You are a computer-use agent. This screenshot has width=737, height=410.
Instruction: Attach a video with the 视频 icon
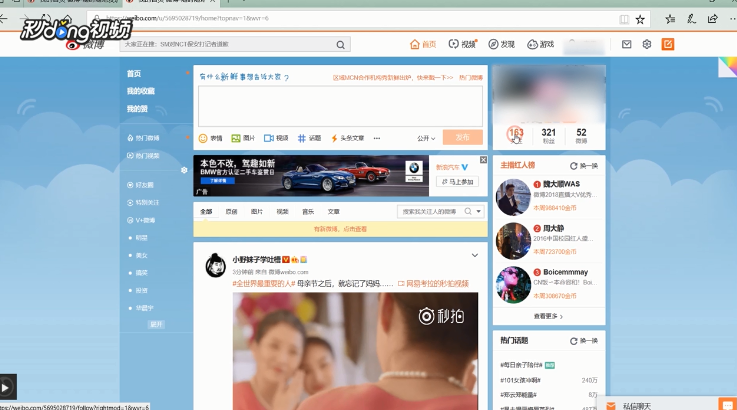[268, 138]
